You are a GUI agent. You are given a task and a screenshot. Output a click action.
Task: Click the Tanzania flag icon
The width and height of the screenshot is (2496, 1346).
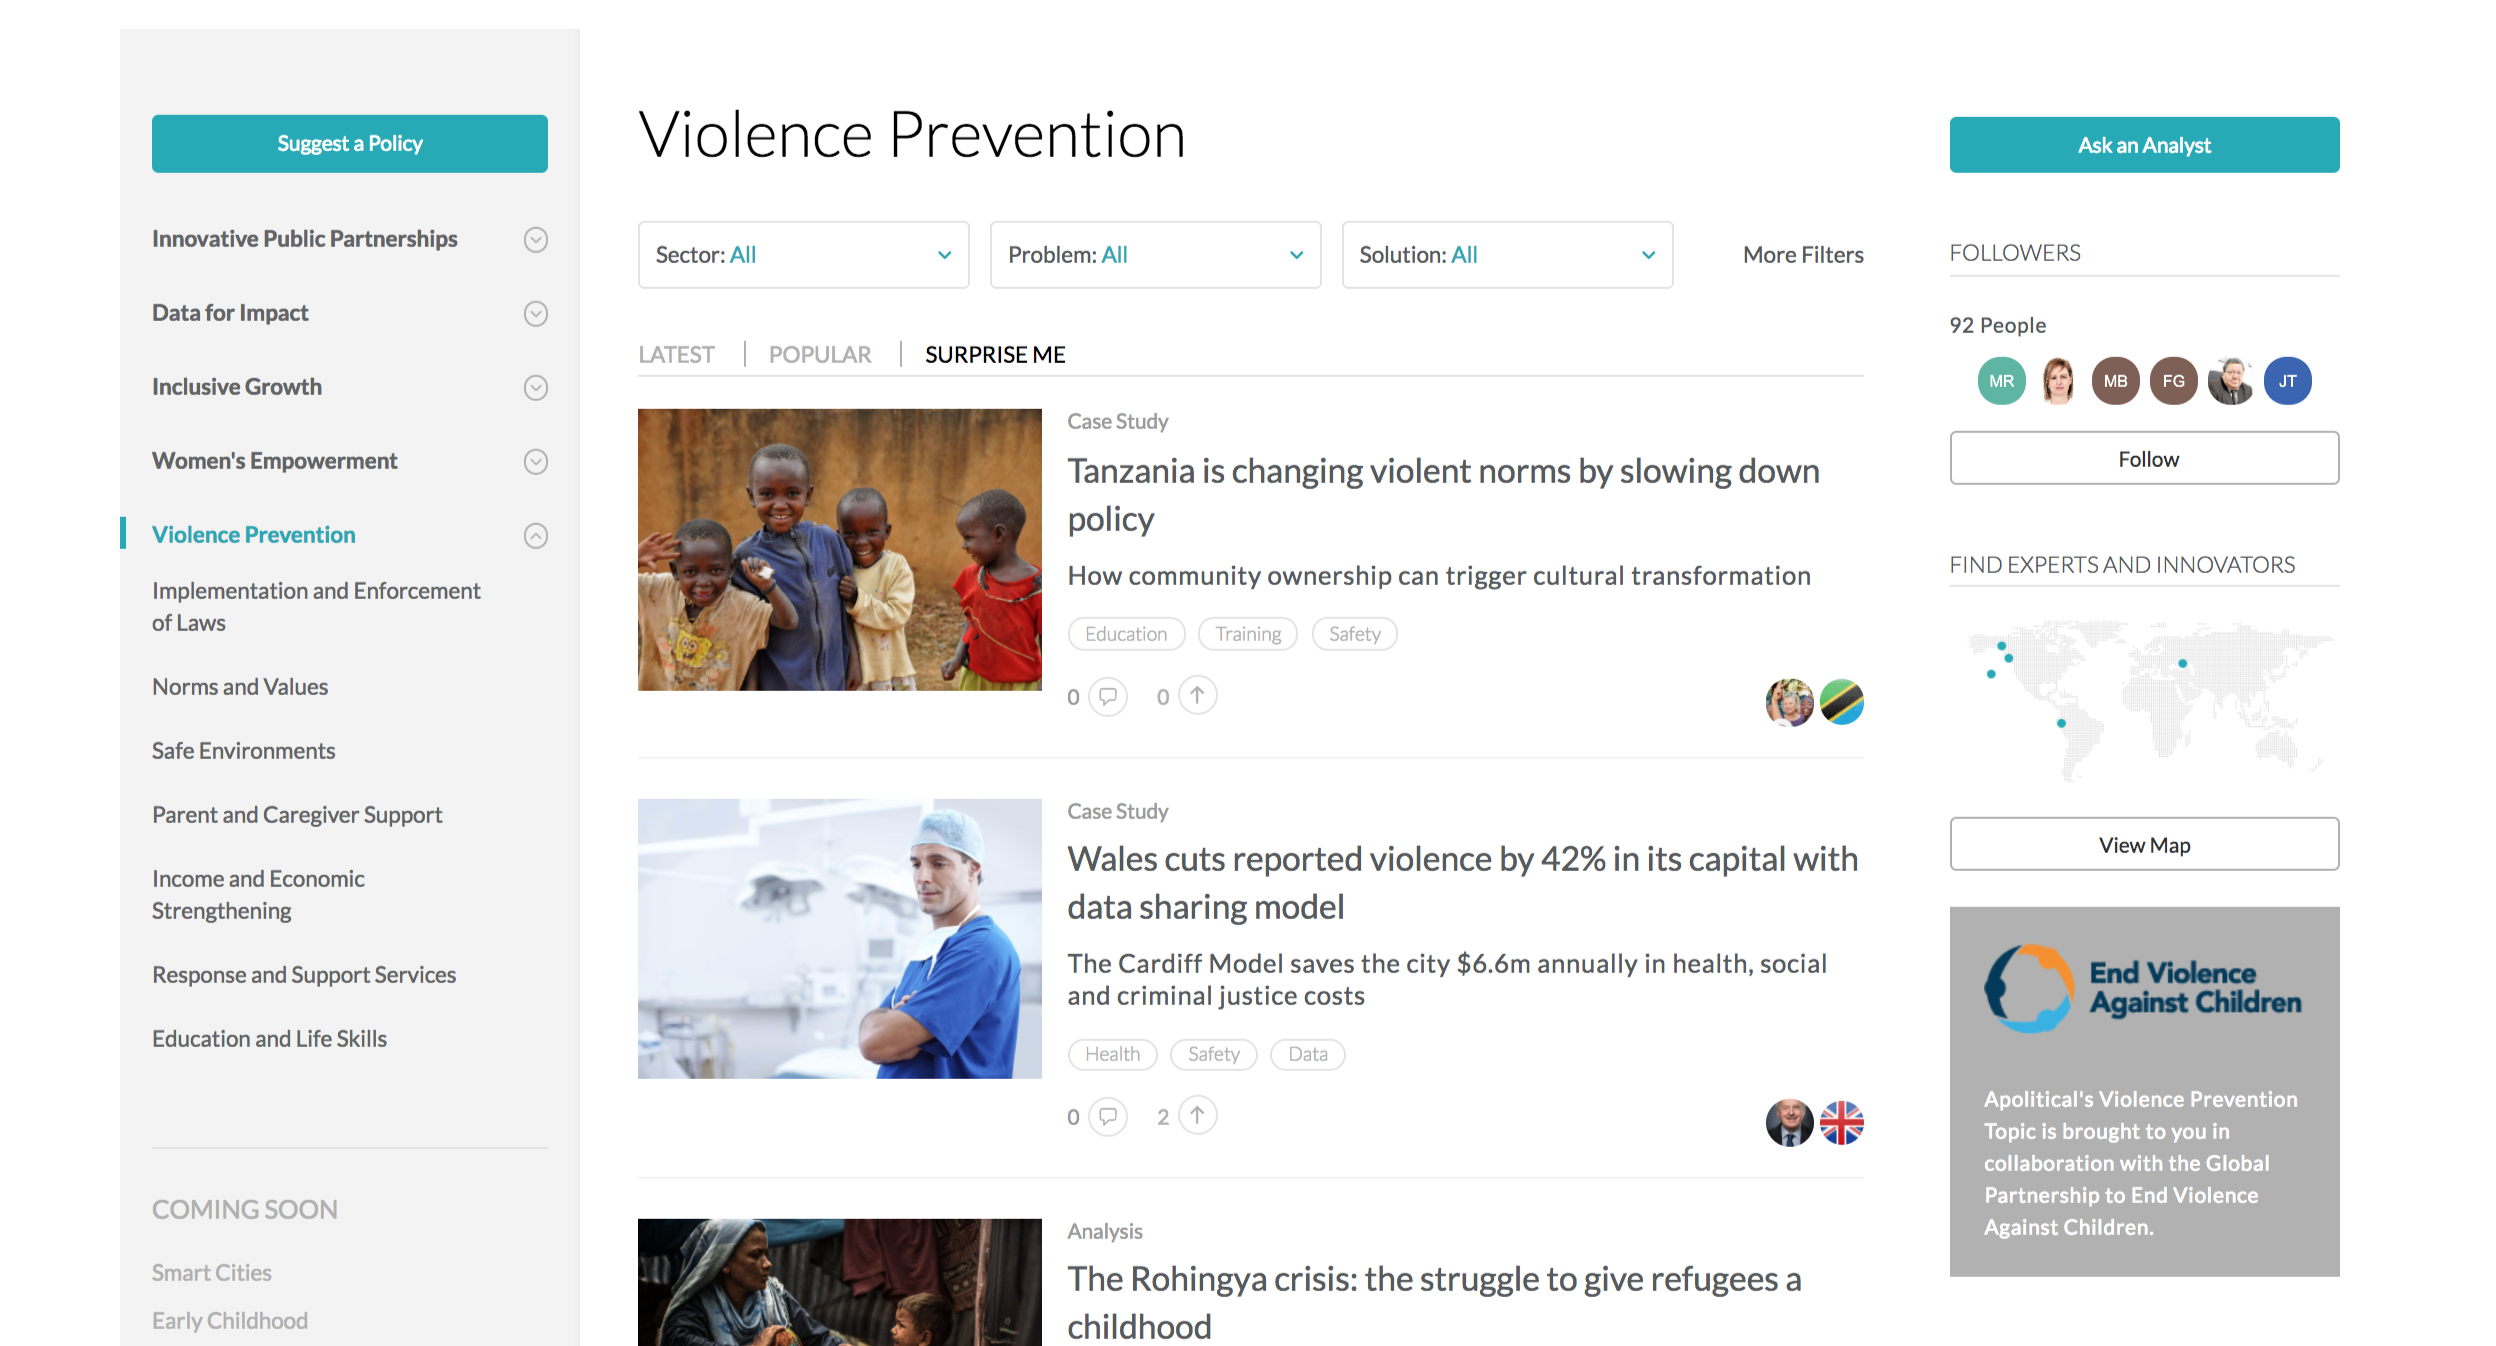1841,702
